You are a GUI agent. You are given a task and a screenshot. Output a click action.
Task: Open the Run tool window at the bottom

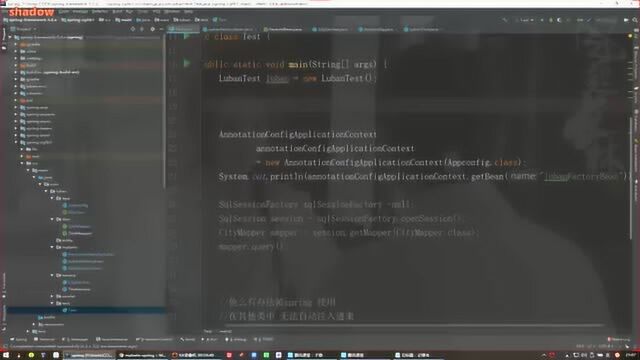[x=211, y=339]
